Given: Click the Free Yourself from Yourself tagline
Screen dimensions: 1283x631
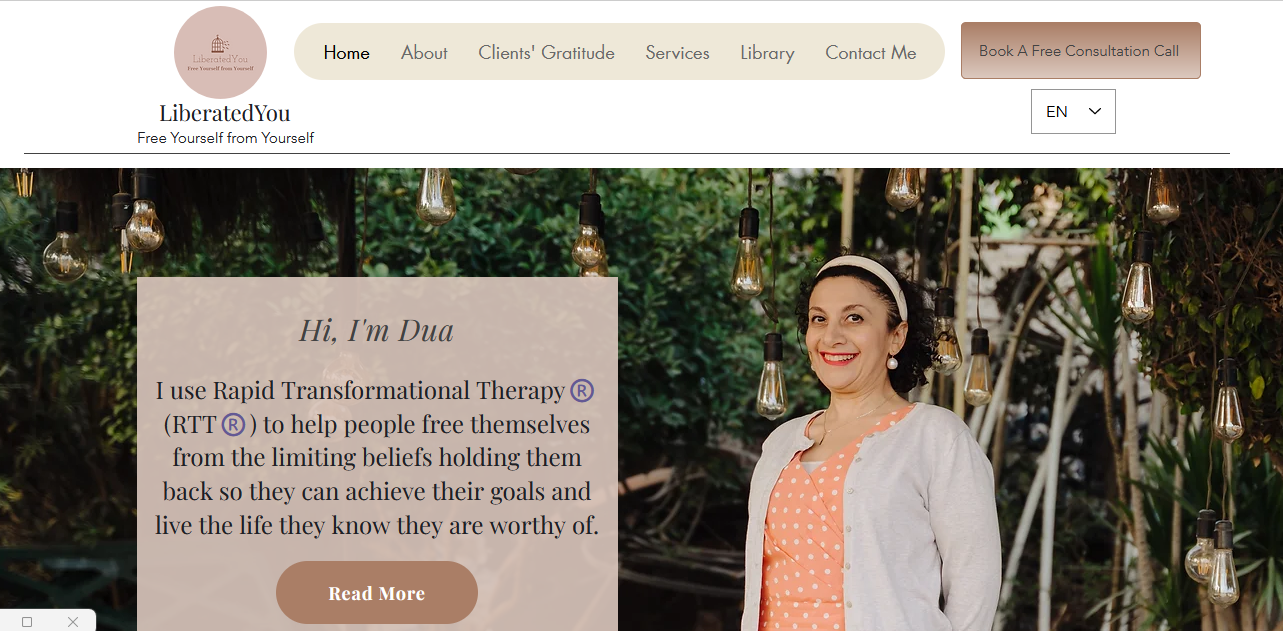Looking at the screenshot, I should (x=226, y=138).
